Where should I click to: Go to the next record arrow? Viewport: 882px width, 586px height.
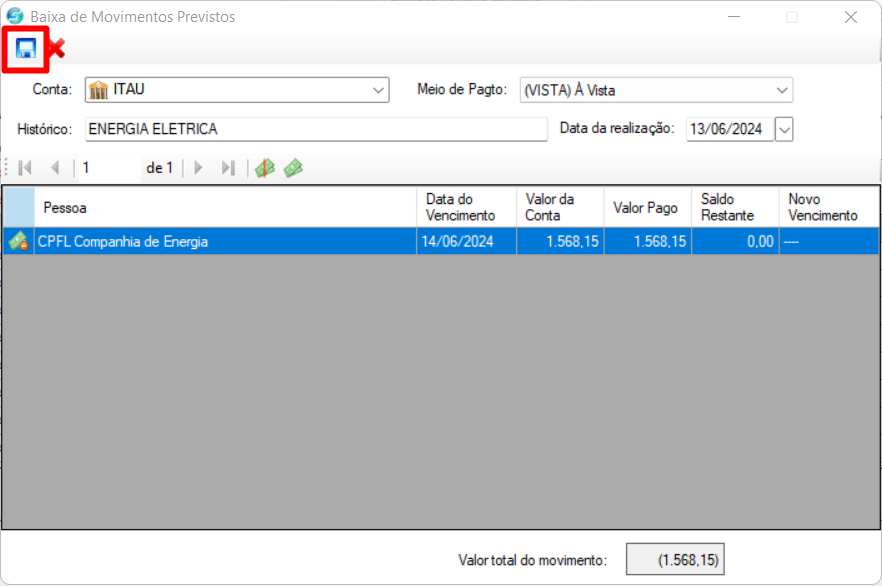[198, 168]
